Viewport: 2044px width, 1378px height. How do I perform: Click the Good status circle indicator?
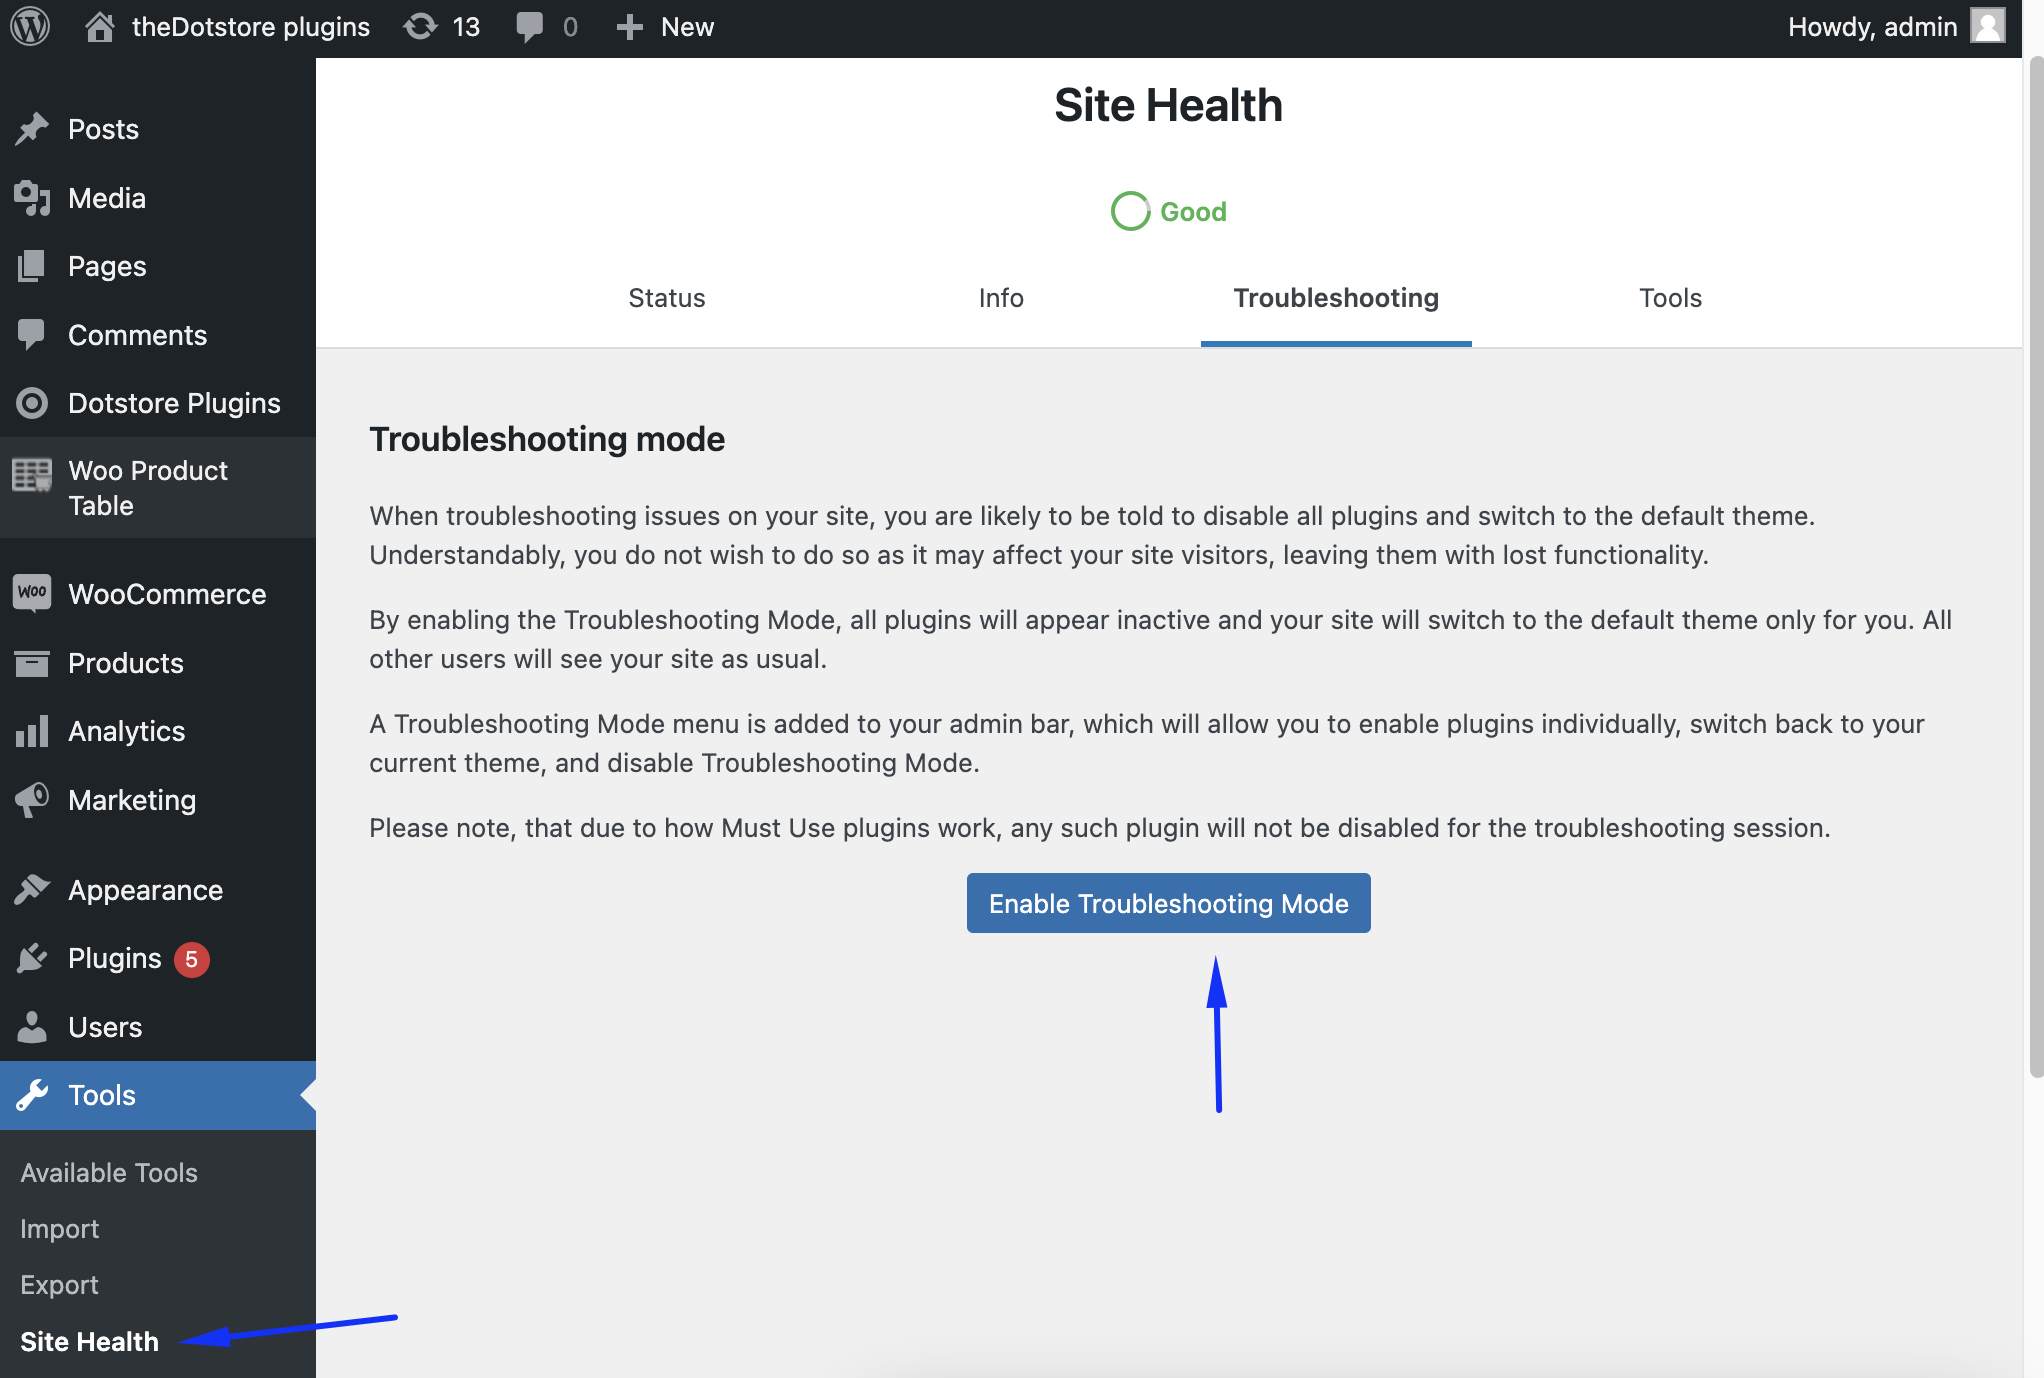point(1130,211)
